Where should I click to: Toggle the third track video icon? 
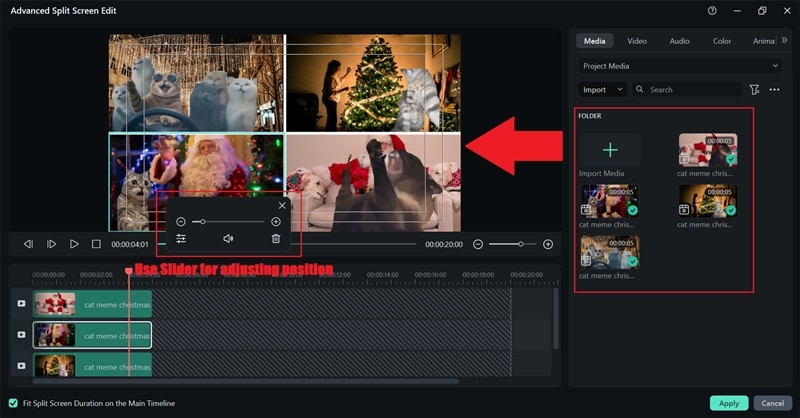point(21,366)
